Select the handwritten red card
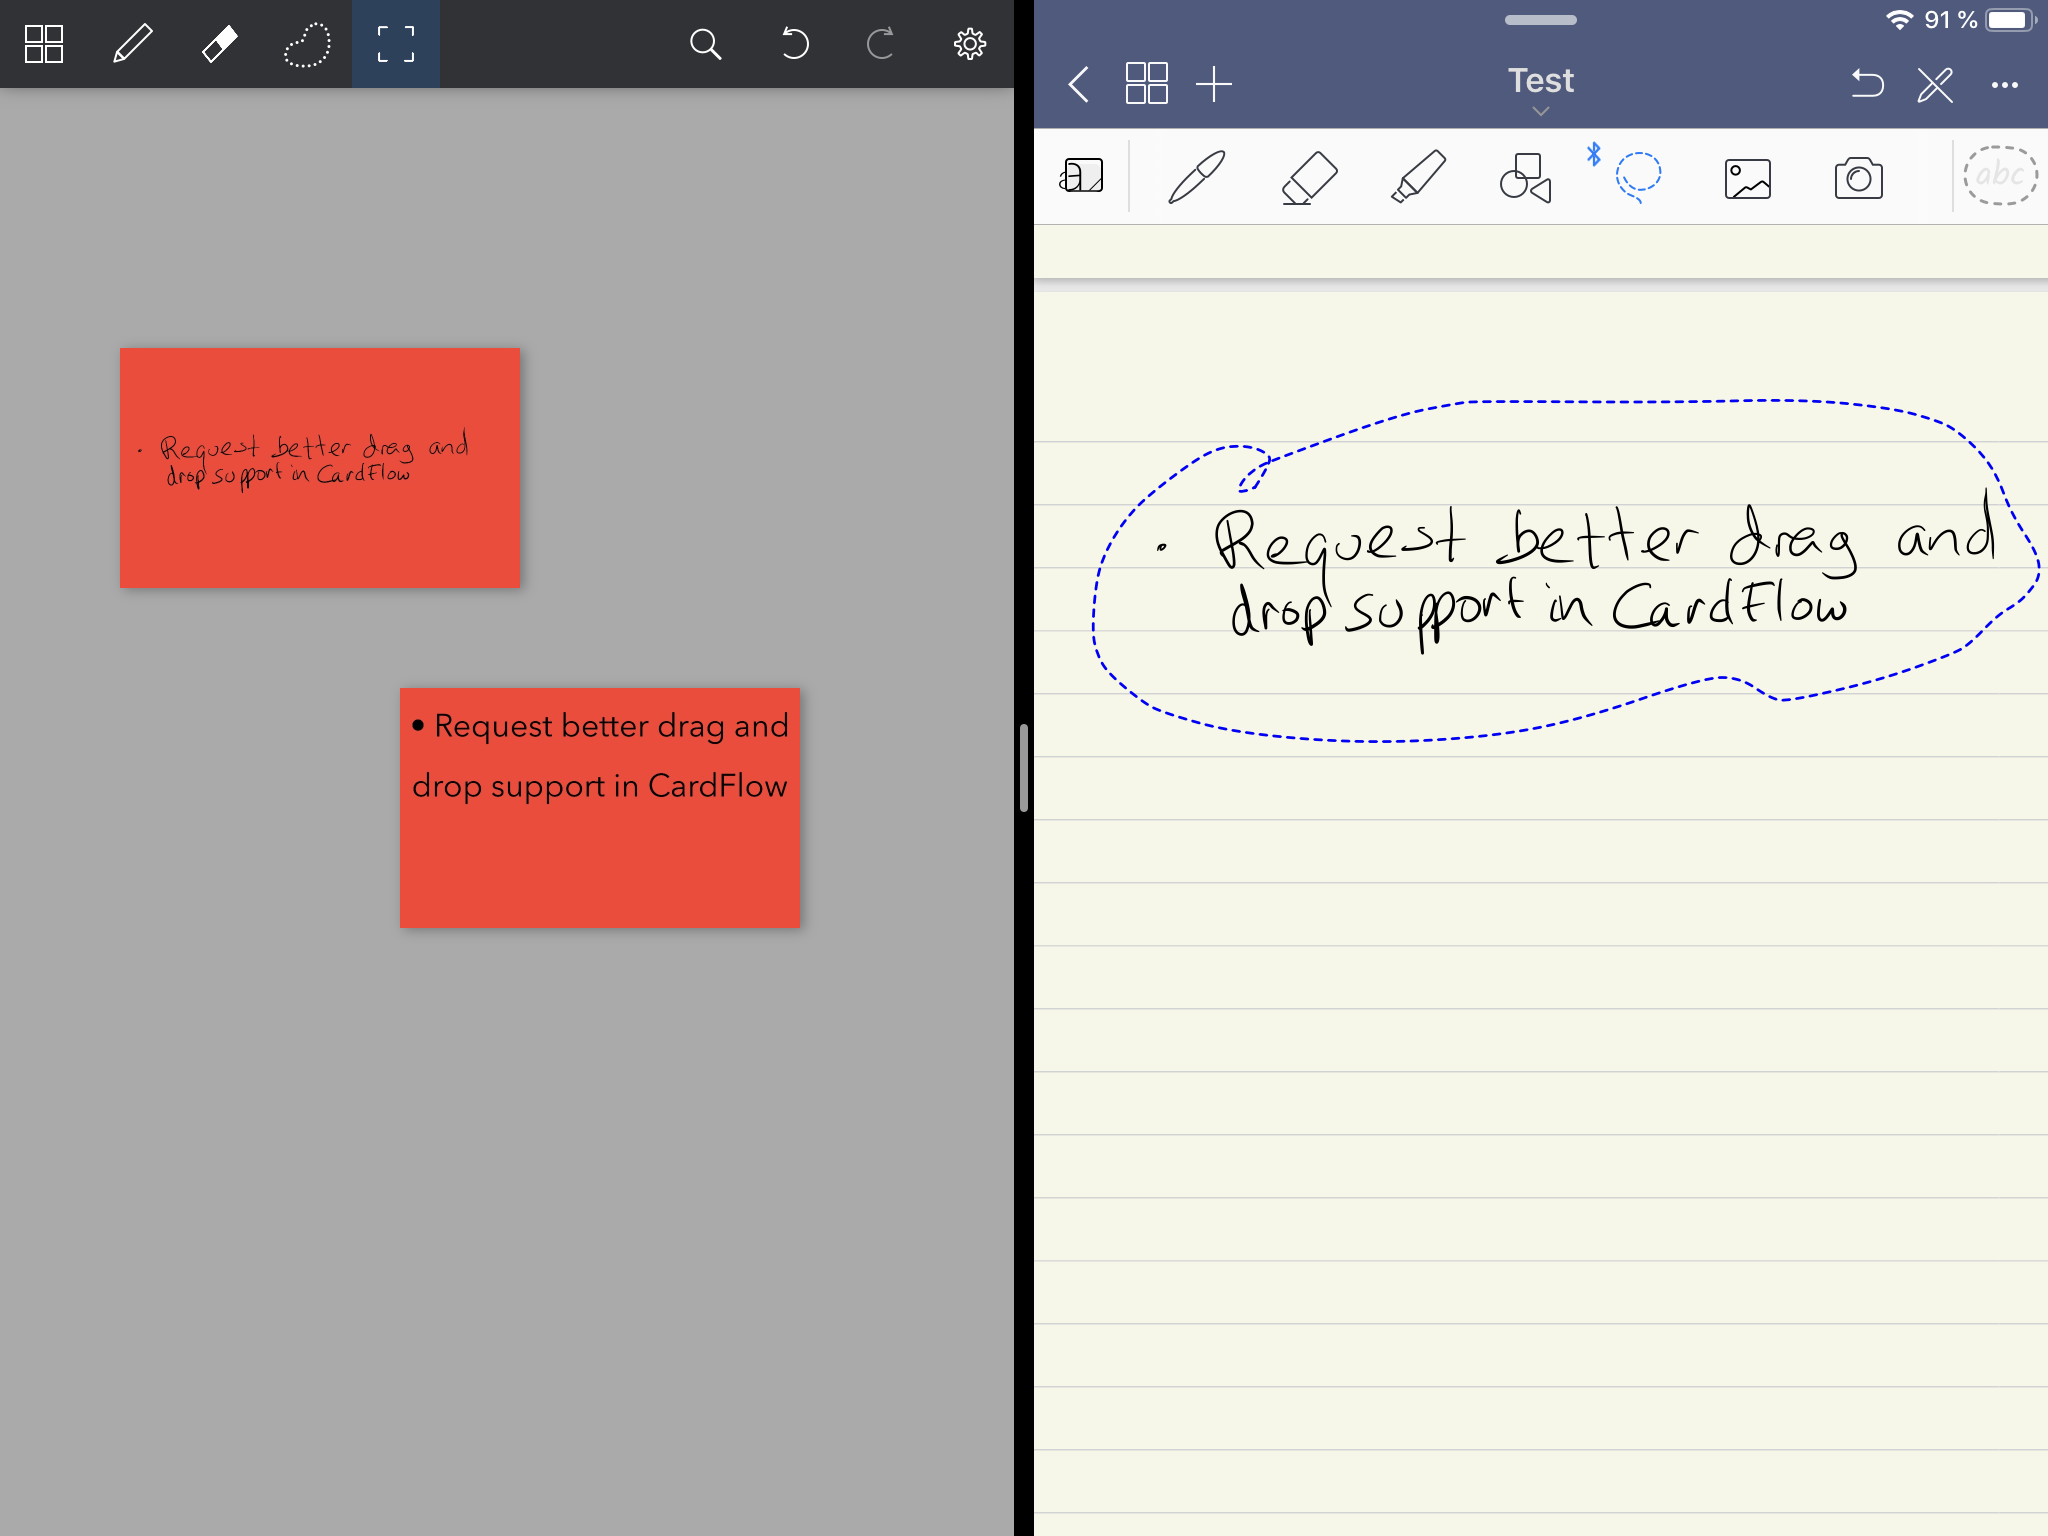 pyautogui.click(x=320, y=468)
